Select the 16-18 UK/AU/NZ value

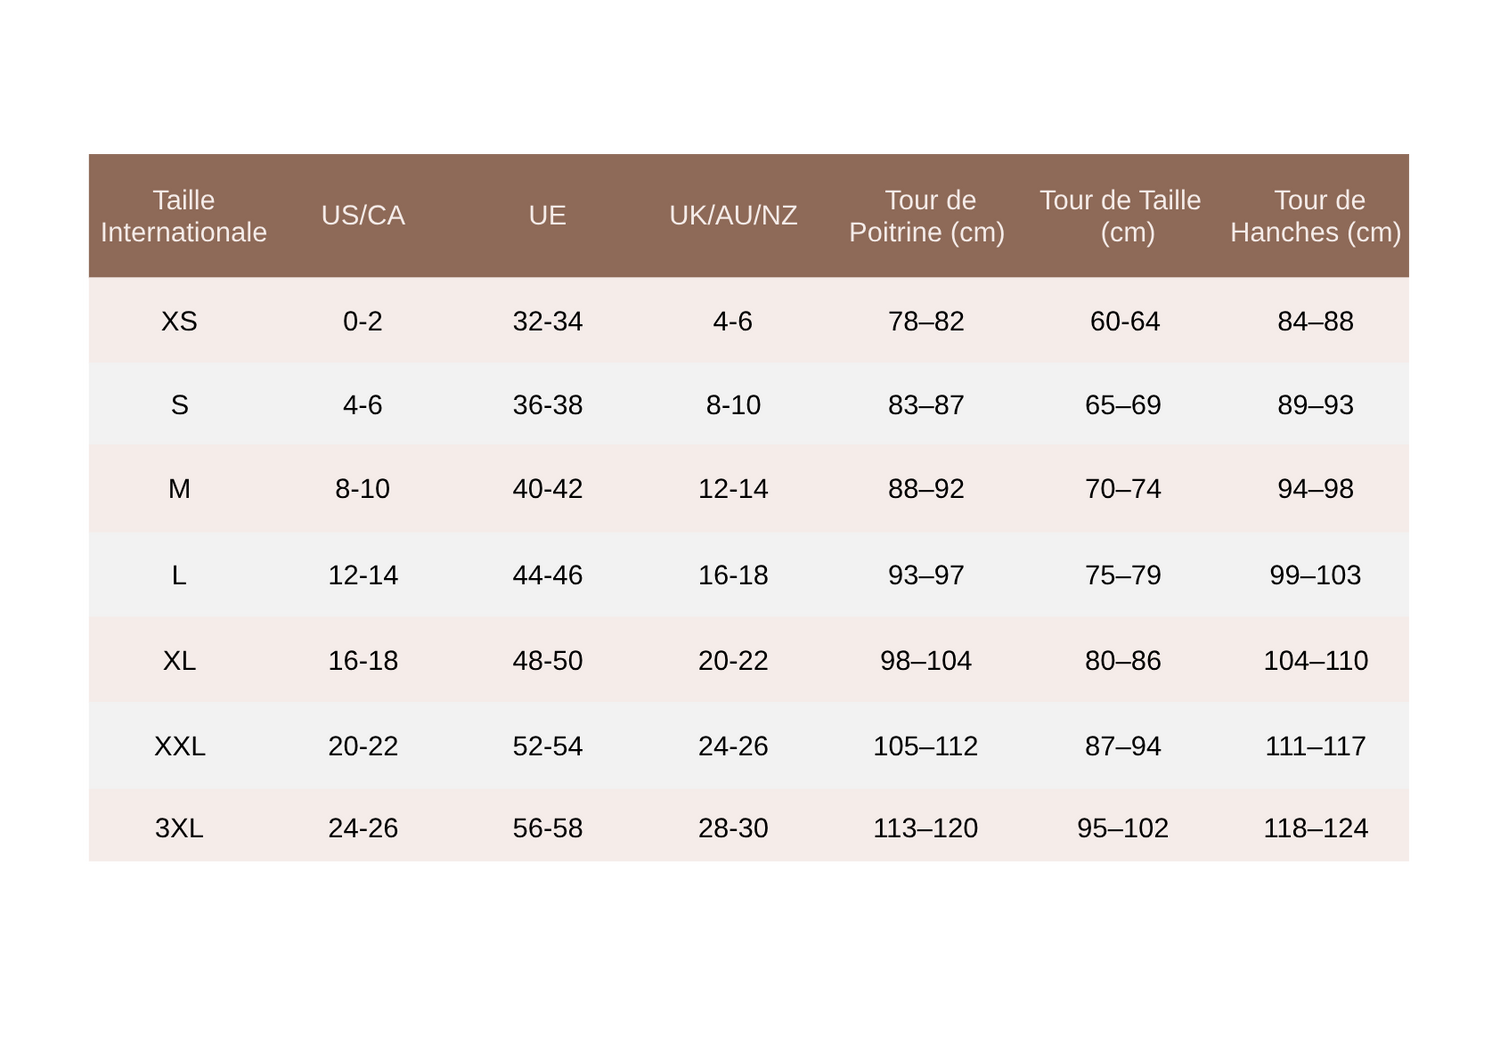(733, 575)
